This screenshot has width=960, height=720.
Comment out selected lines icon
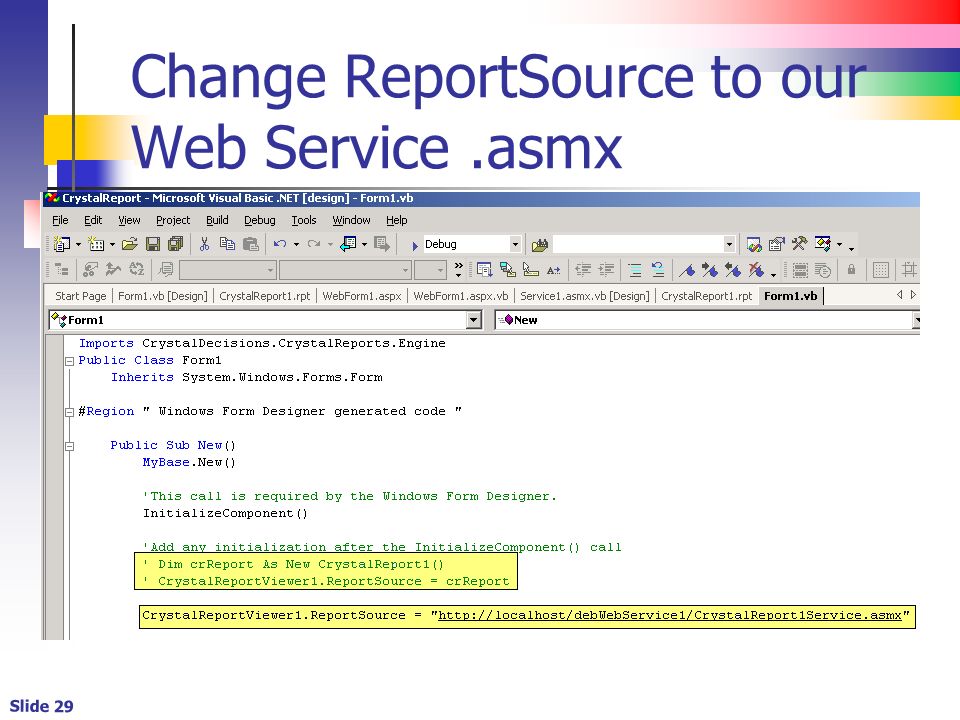[635, 269]
